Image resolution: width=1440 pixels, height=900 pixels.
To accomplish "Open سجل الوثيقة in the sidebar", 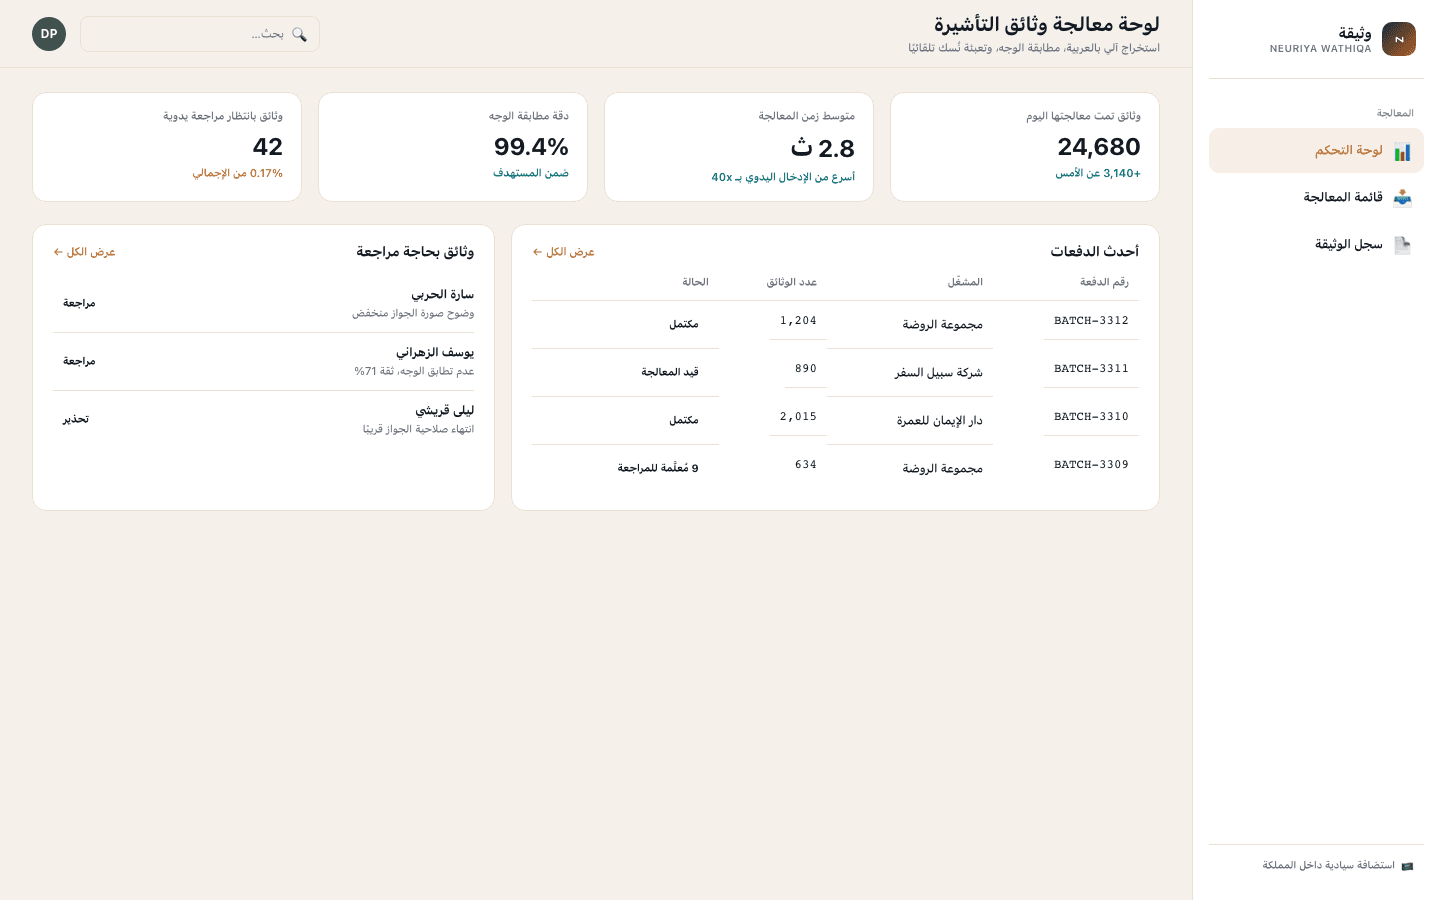I will click(x=1316, y=244).
